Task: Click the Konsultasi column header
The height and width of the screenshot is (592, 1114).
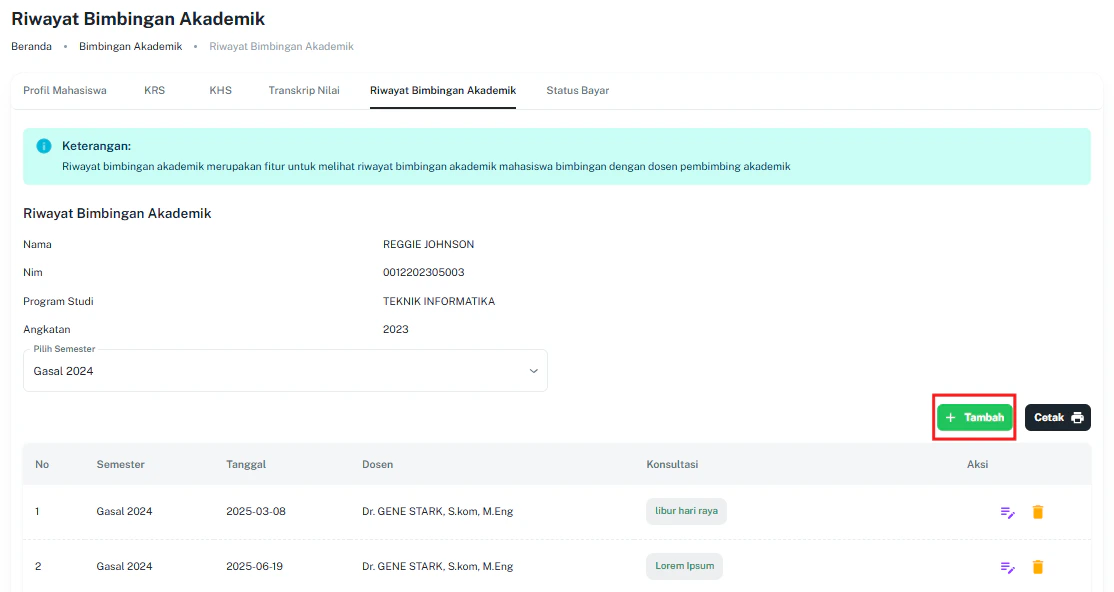Action: click(x=672, y=464)
